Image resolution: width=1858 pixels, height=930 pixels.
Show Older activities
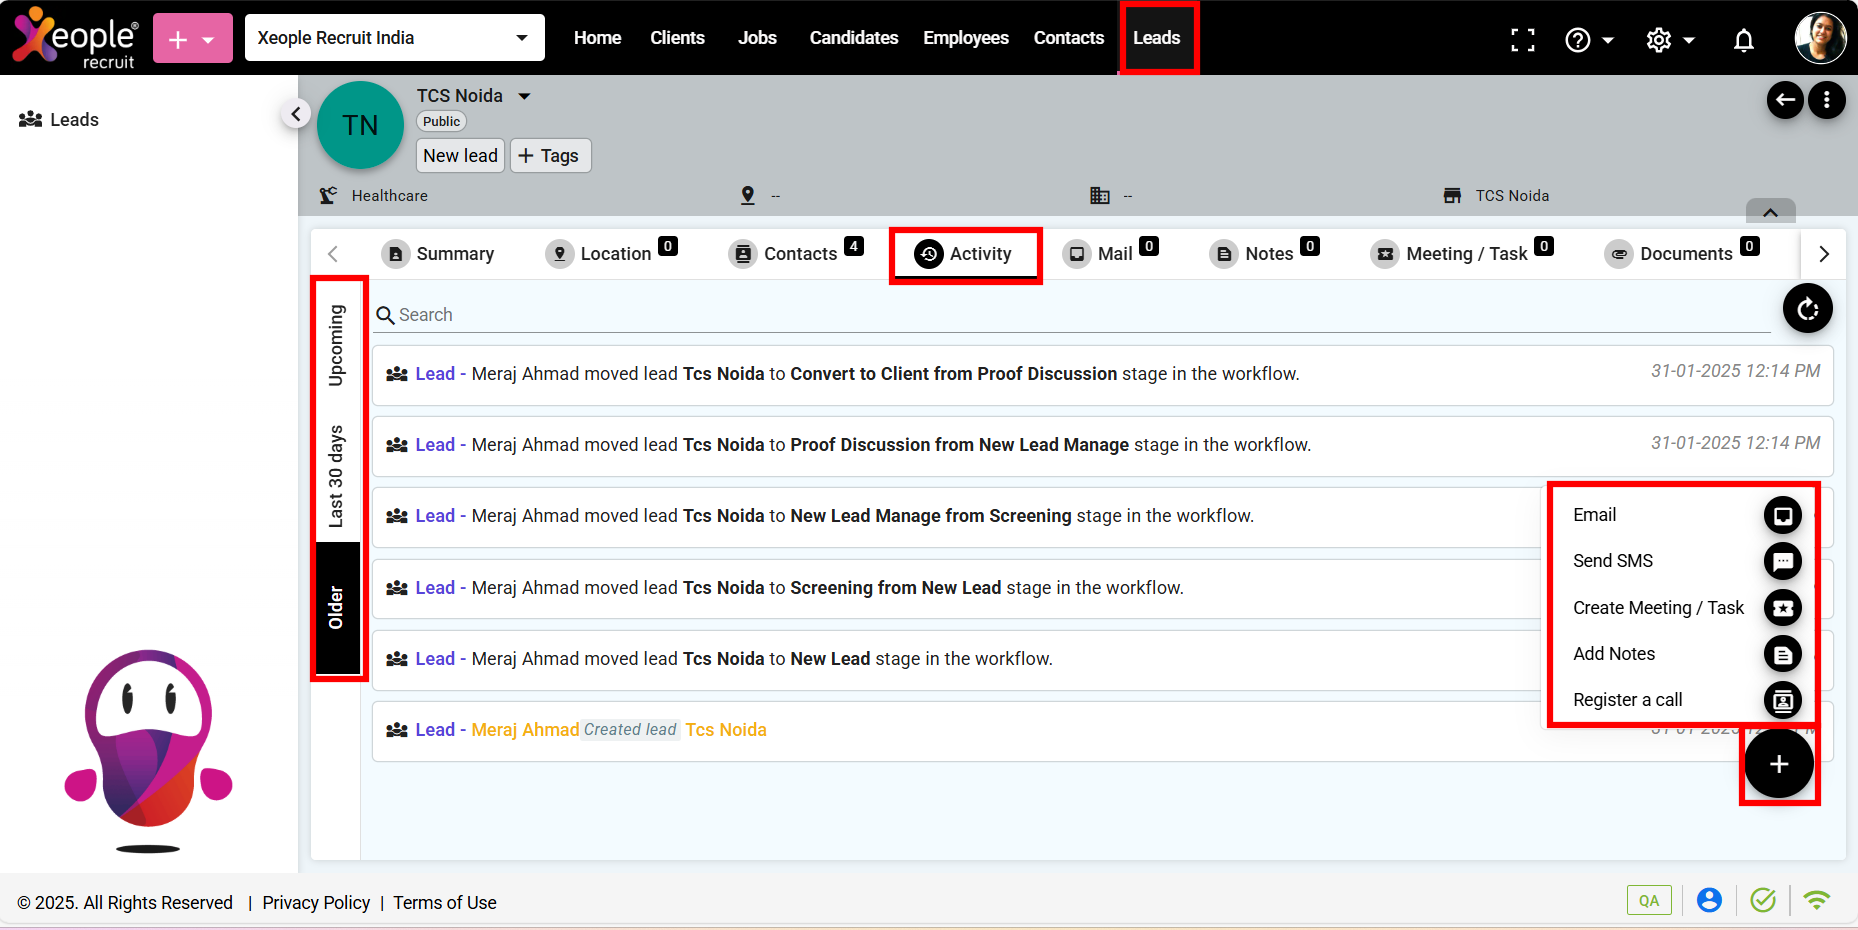tap(337, 608)
